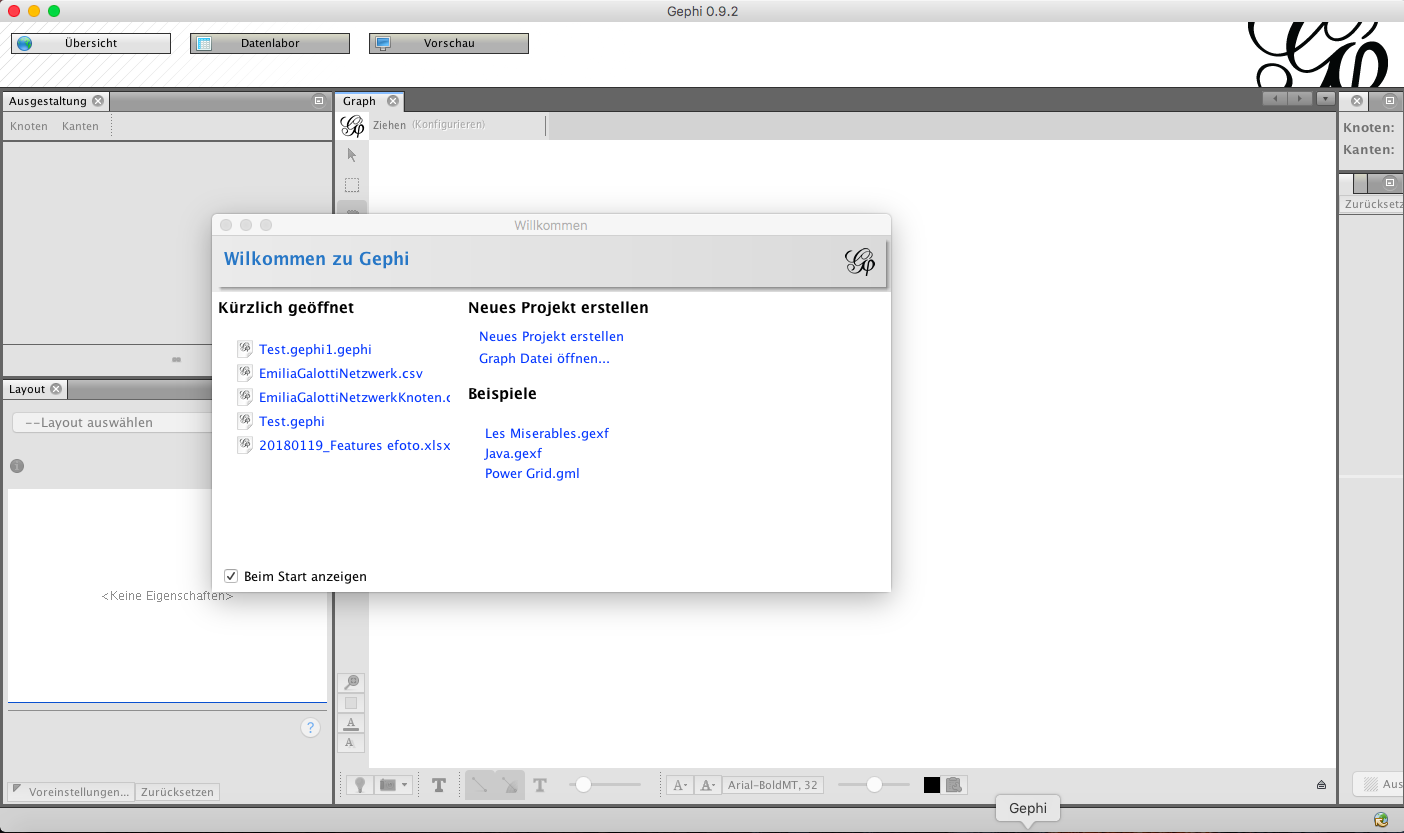Viewport: 1404px width, 833px height.
Task: Click the layout help question mark icon
Action: coord(311,728)
